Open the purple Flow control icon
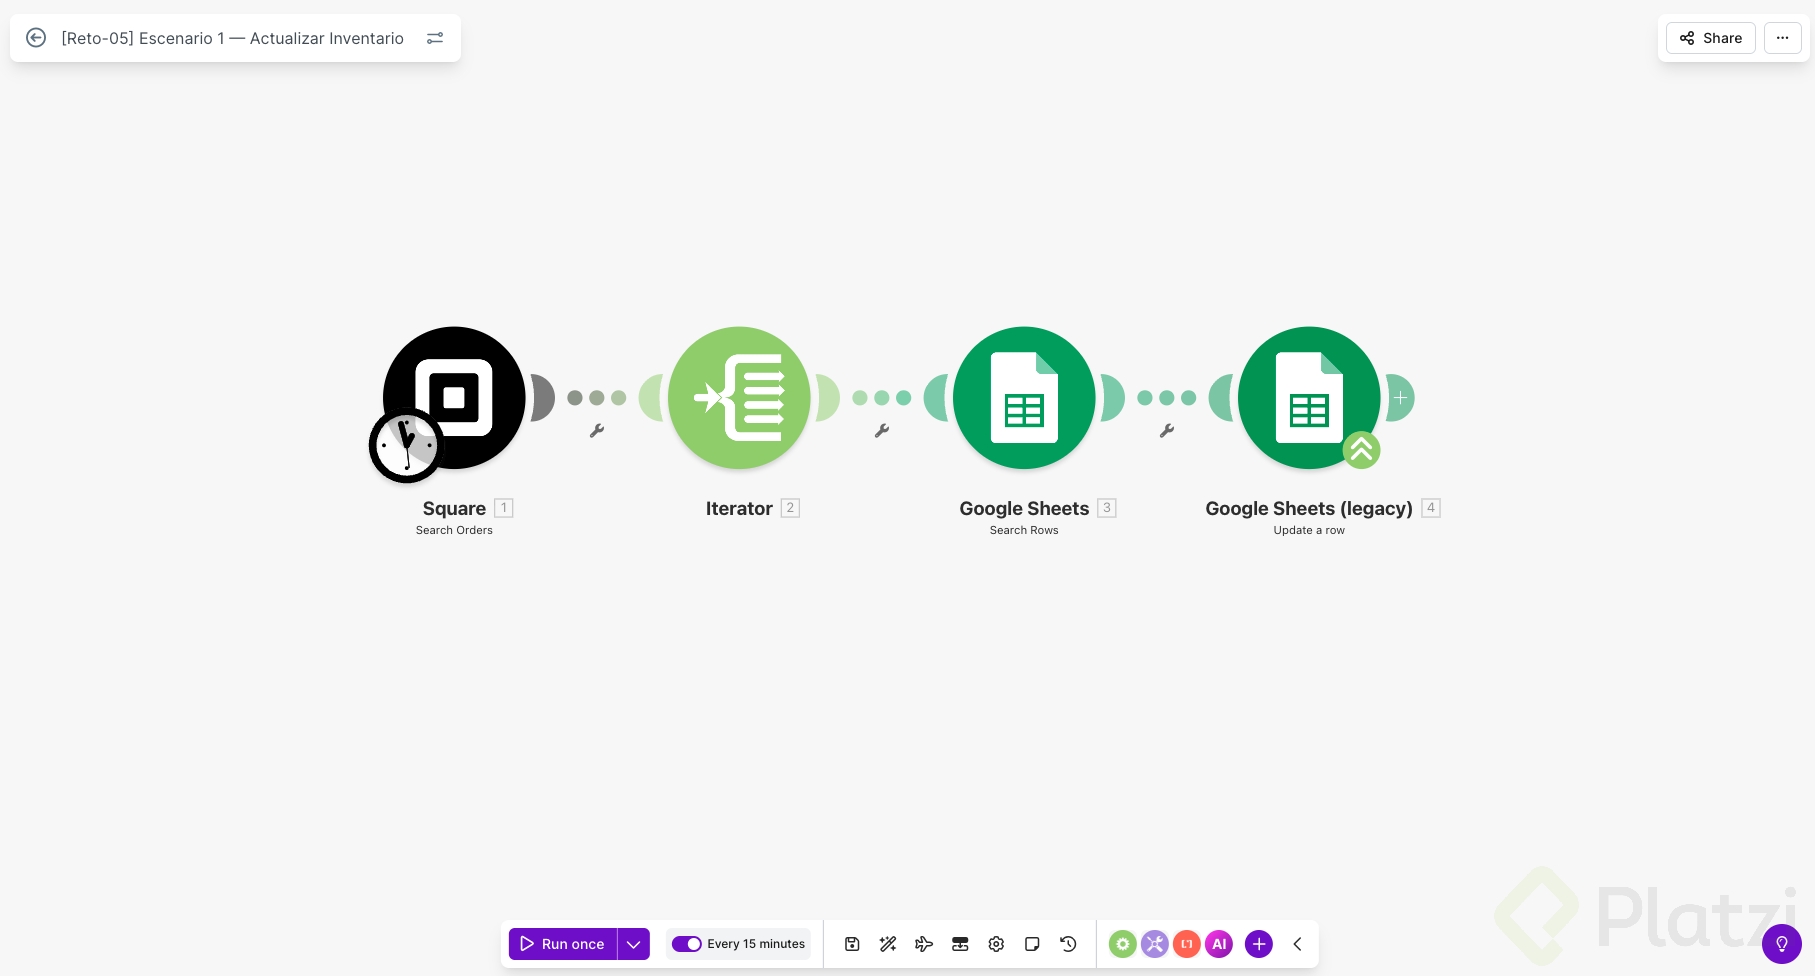 pos(1155,944)
